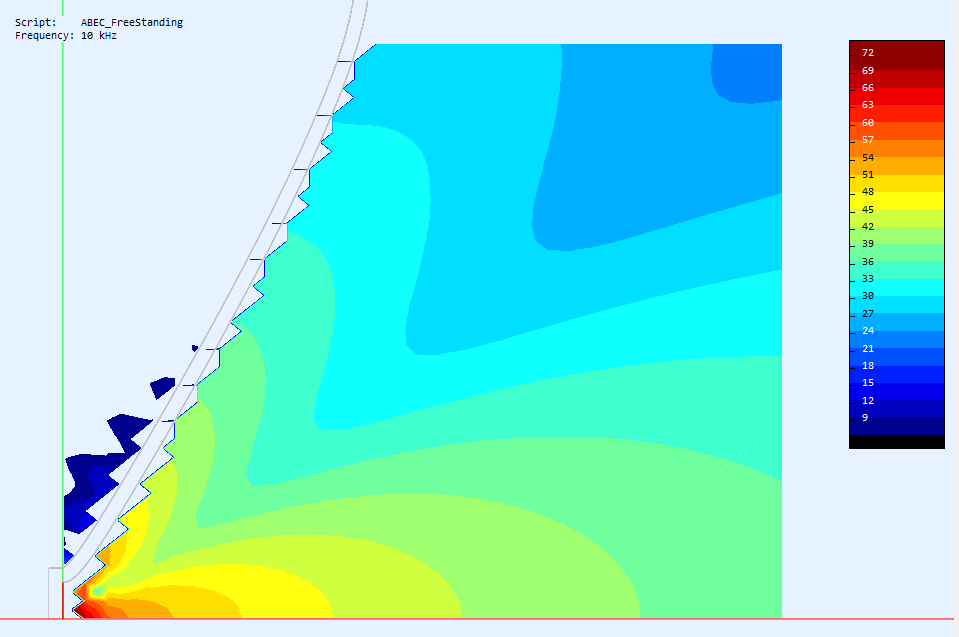Click the 36 legend value
The image size is (959, 637).
click(868, 261)
